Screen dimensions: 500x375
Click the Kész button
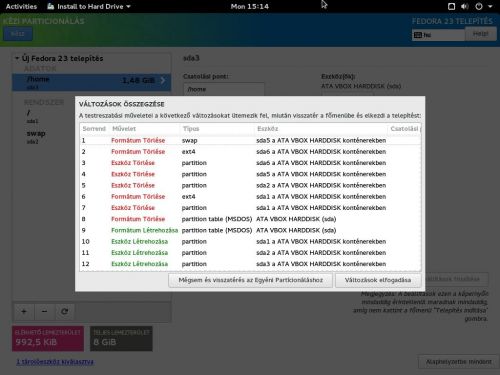(x=18, y=34)
